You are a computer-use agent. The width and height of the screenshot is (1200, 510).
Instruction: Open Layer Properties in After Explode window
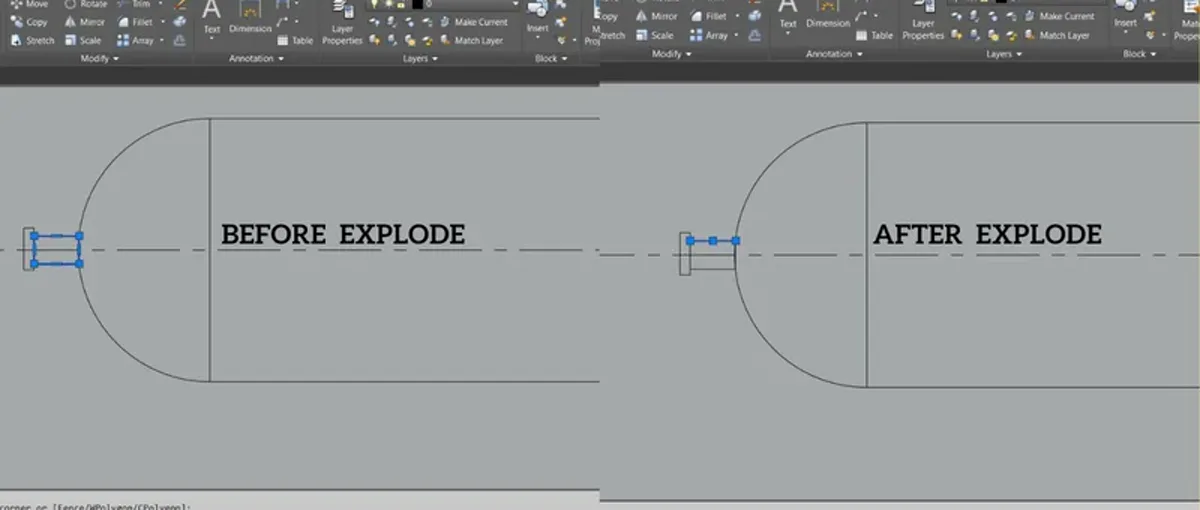[x=923, y=18]
